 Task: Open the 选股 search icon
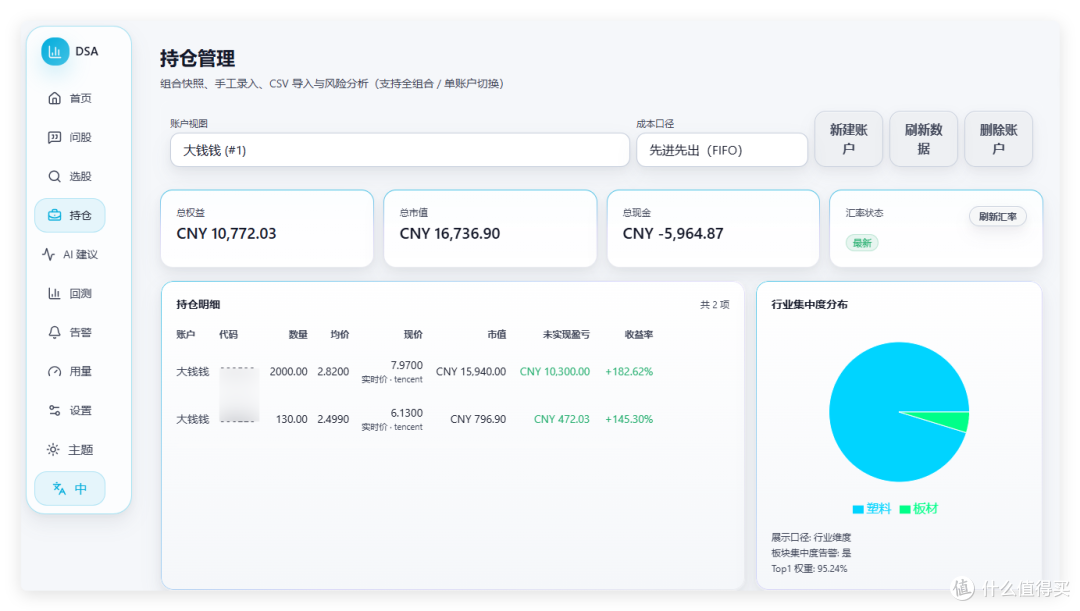54,176
